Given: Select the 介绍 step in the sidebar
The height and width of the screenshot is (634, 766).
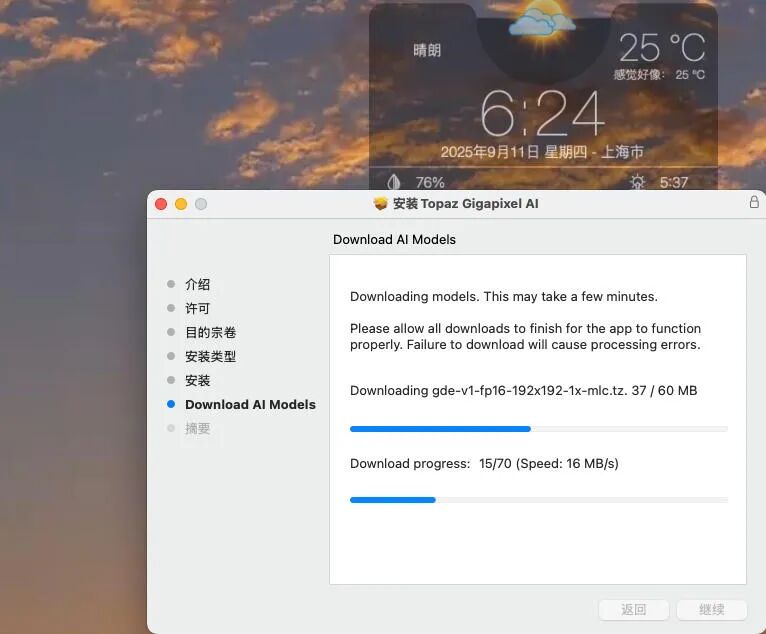Looking at the screenshot, I should coord(197,284).
